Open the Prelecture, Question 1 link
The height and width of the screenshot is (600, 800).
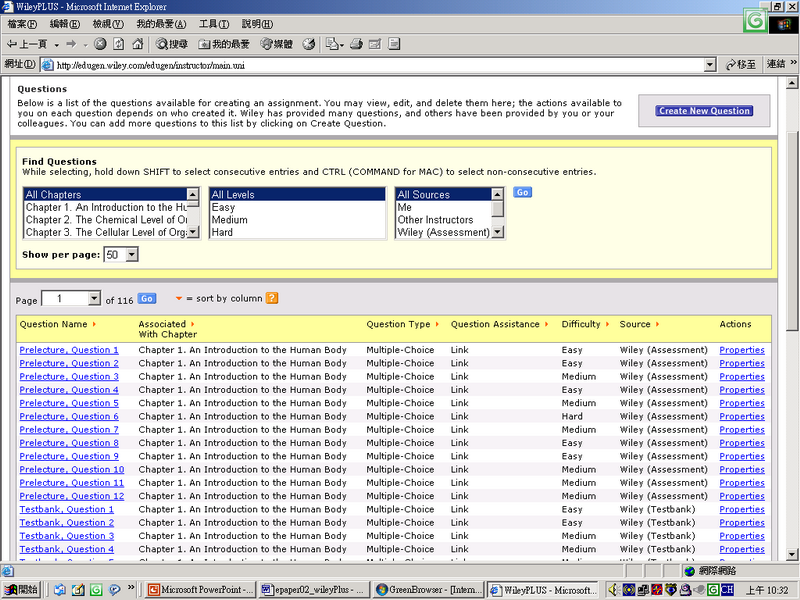point(69,350)
